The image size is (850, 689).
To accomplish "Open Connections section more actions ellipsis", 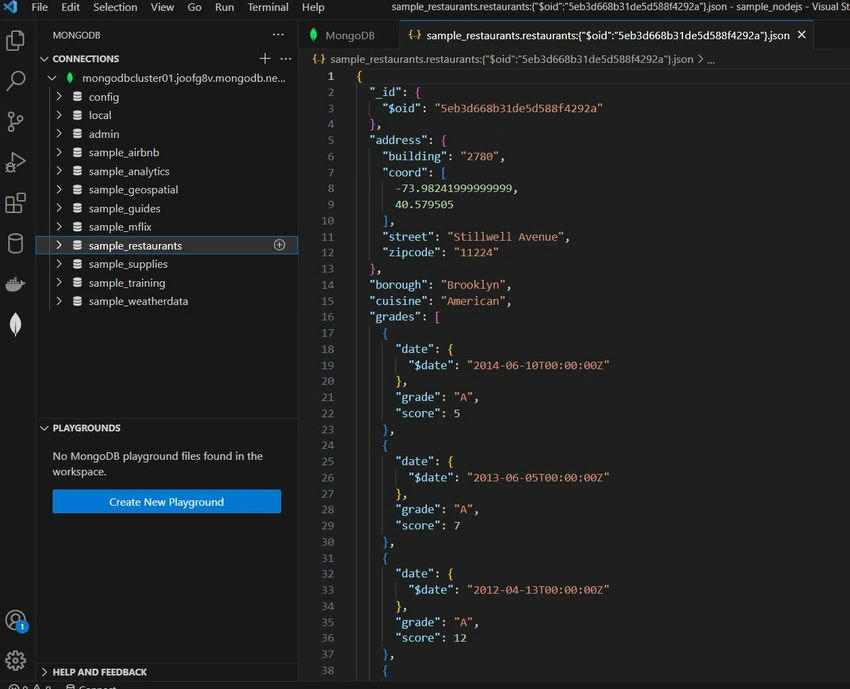I will tap(286, 58).
